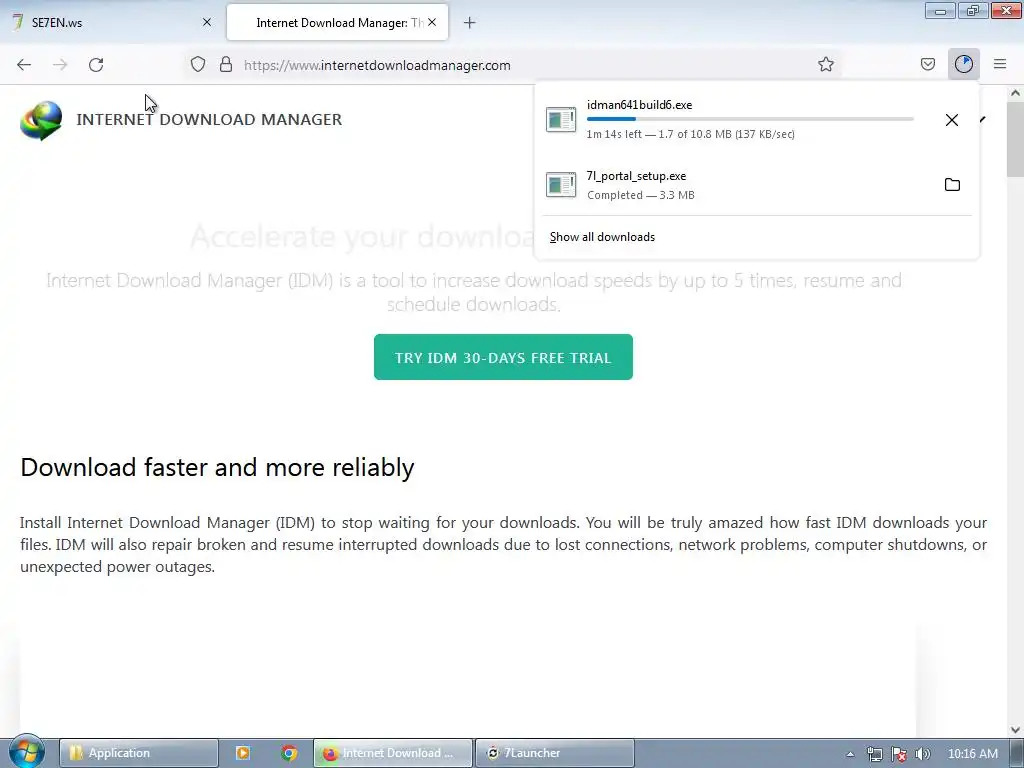Viewport: 1024px width, 768px height.
Task: Click TRY IDM 30-DAYS FREE TRIAL button
Action: pos(503,357)
